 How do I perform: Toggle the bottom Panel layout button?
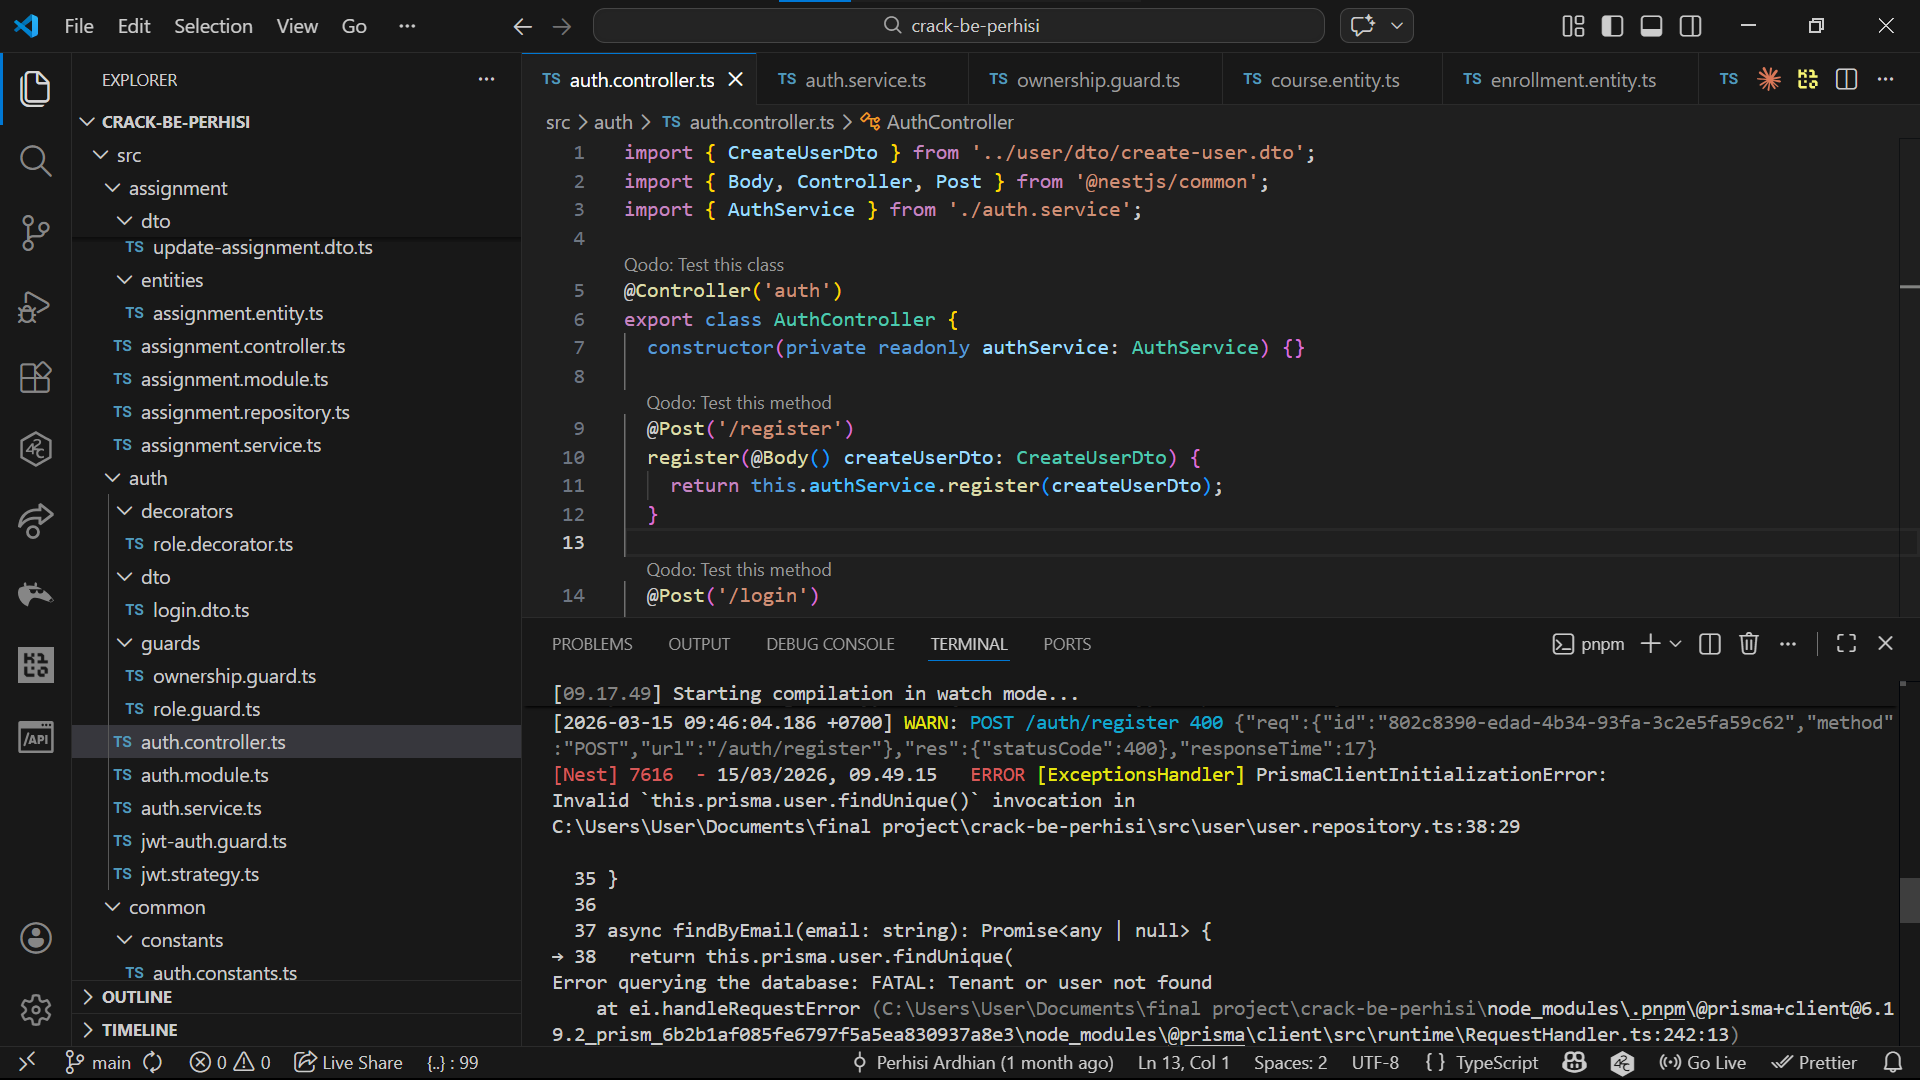click(x=1651, y=26)
